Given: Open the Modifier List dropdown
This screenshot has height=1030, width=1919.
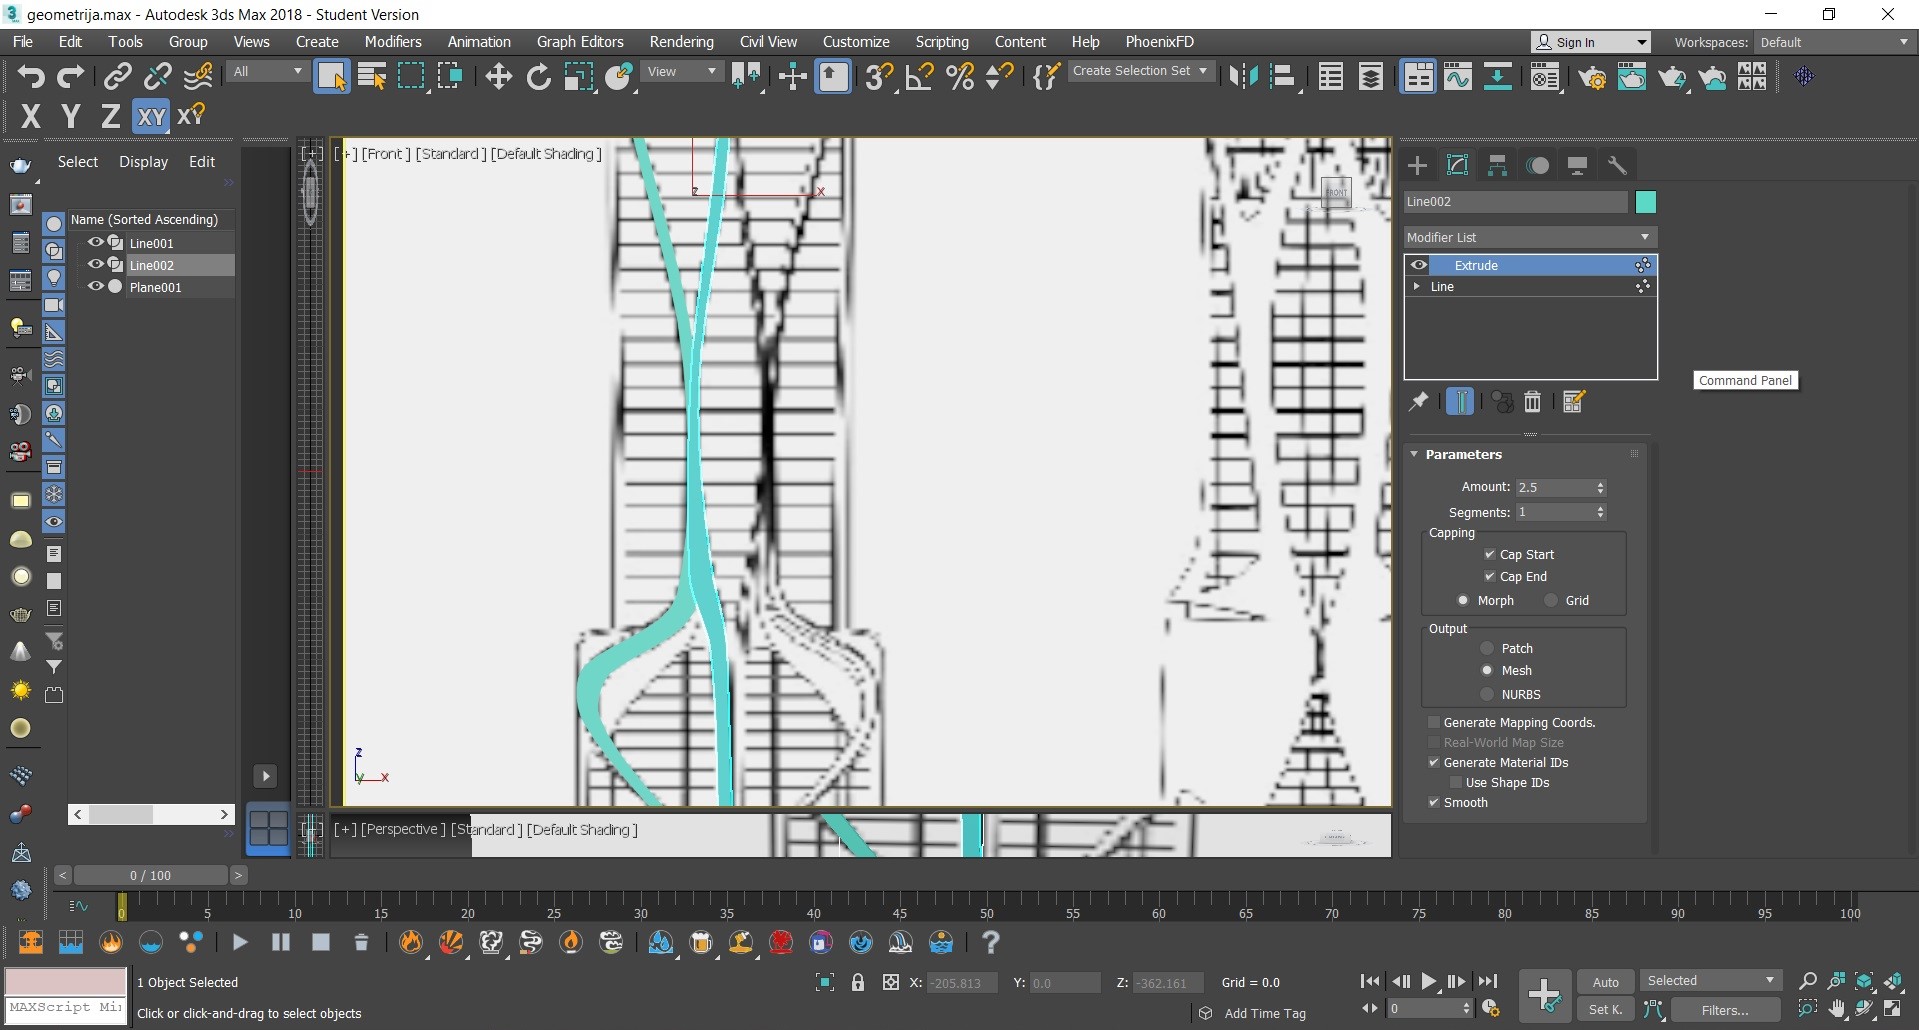Looking at the screenshot, I should (x=1529, y=237).
